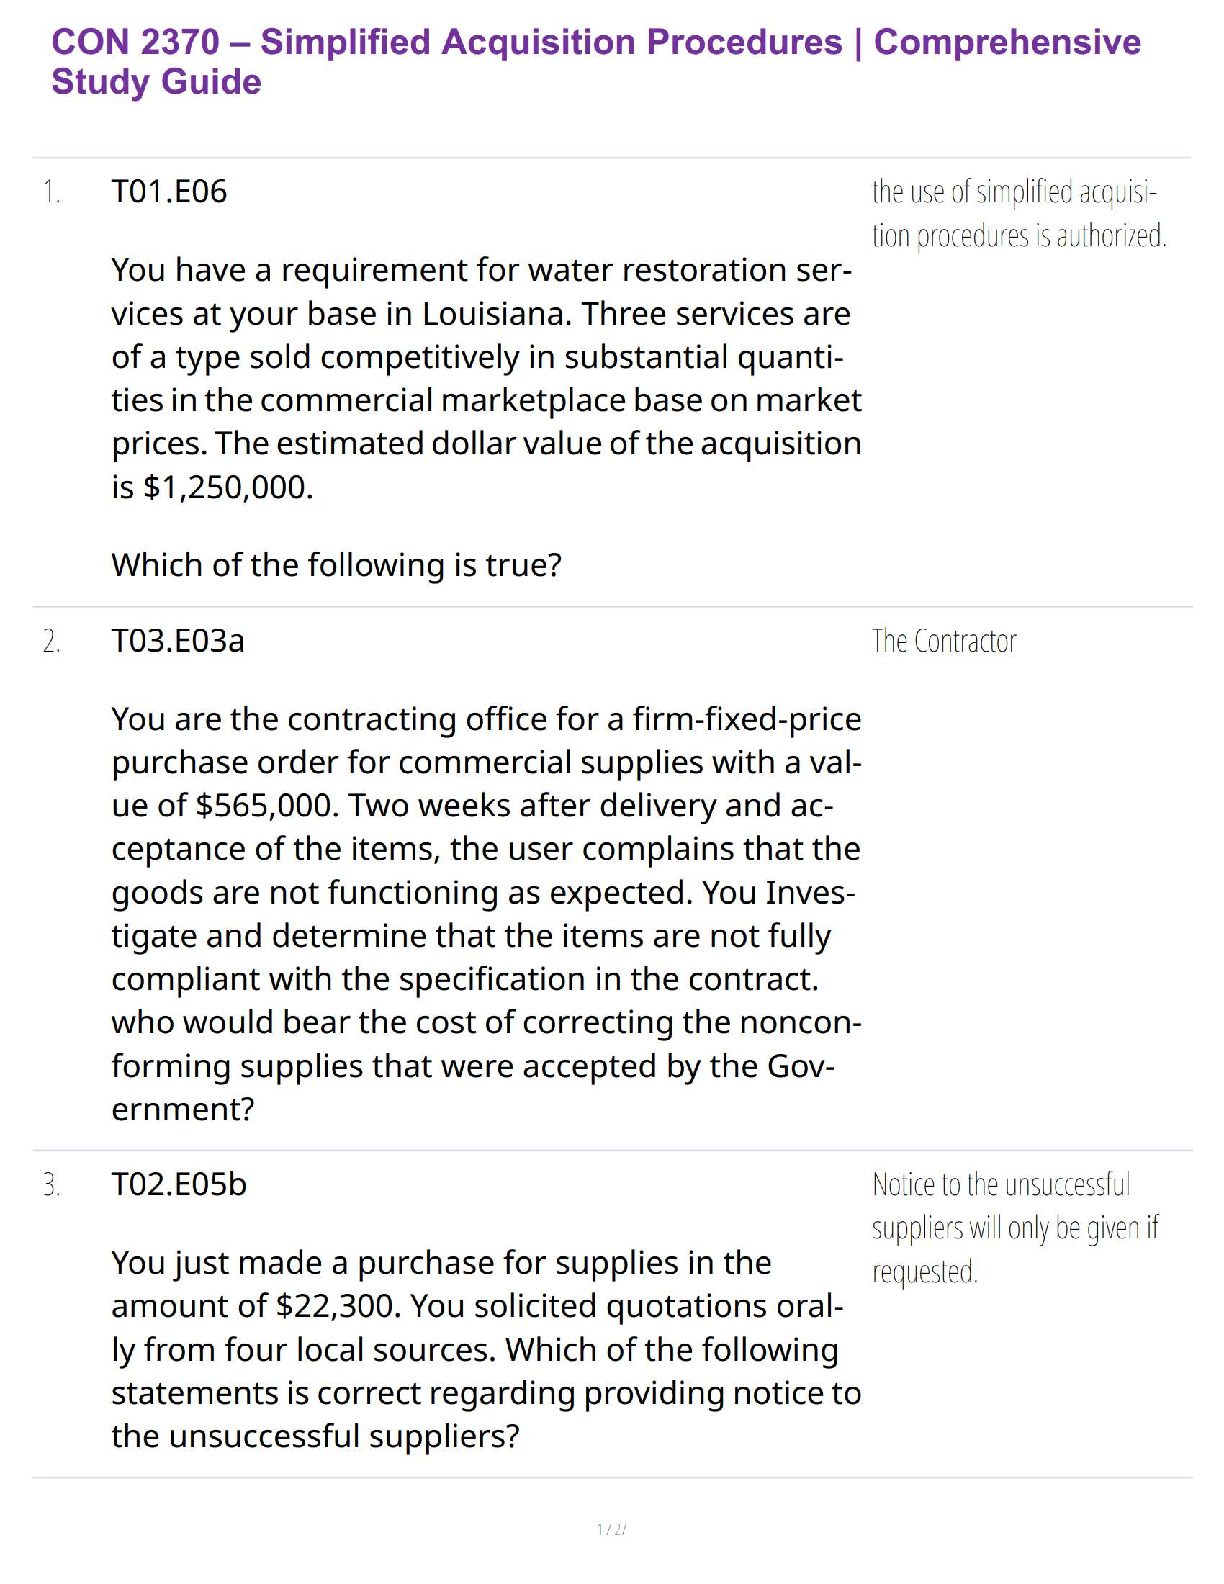Image resolution: width=1224 pixels, height=1584 pixels.
Task: Click answer about simplified acquisition procedures authorized
Action: coord(1018,213)
